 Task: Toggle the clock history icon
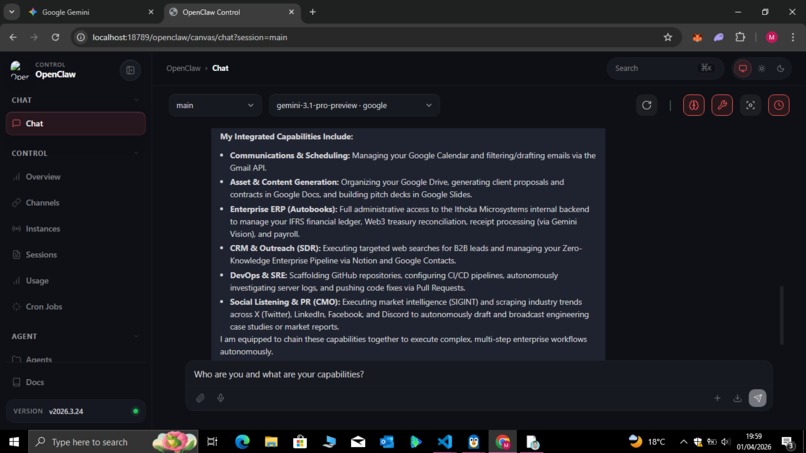[x=779, y=105]
